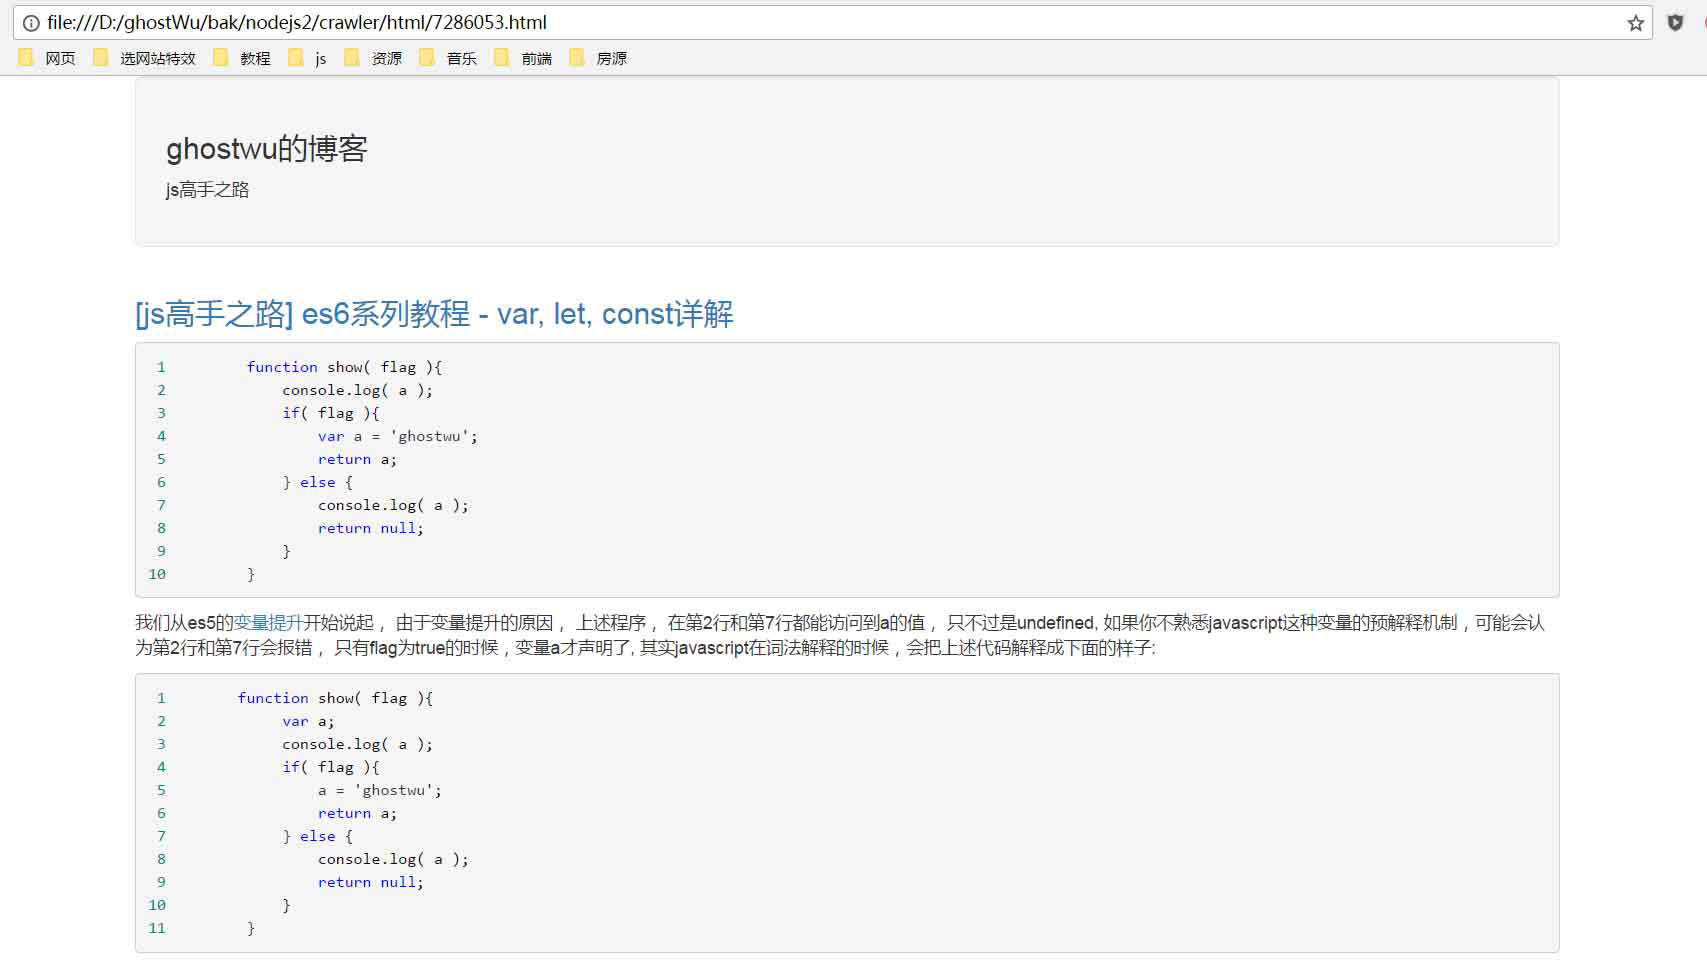The image size is (1707, 961).
Task: Open the red 变量提升 link in the paragraph
Action: click(269, 622)
